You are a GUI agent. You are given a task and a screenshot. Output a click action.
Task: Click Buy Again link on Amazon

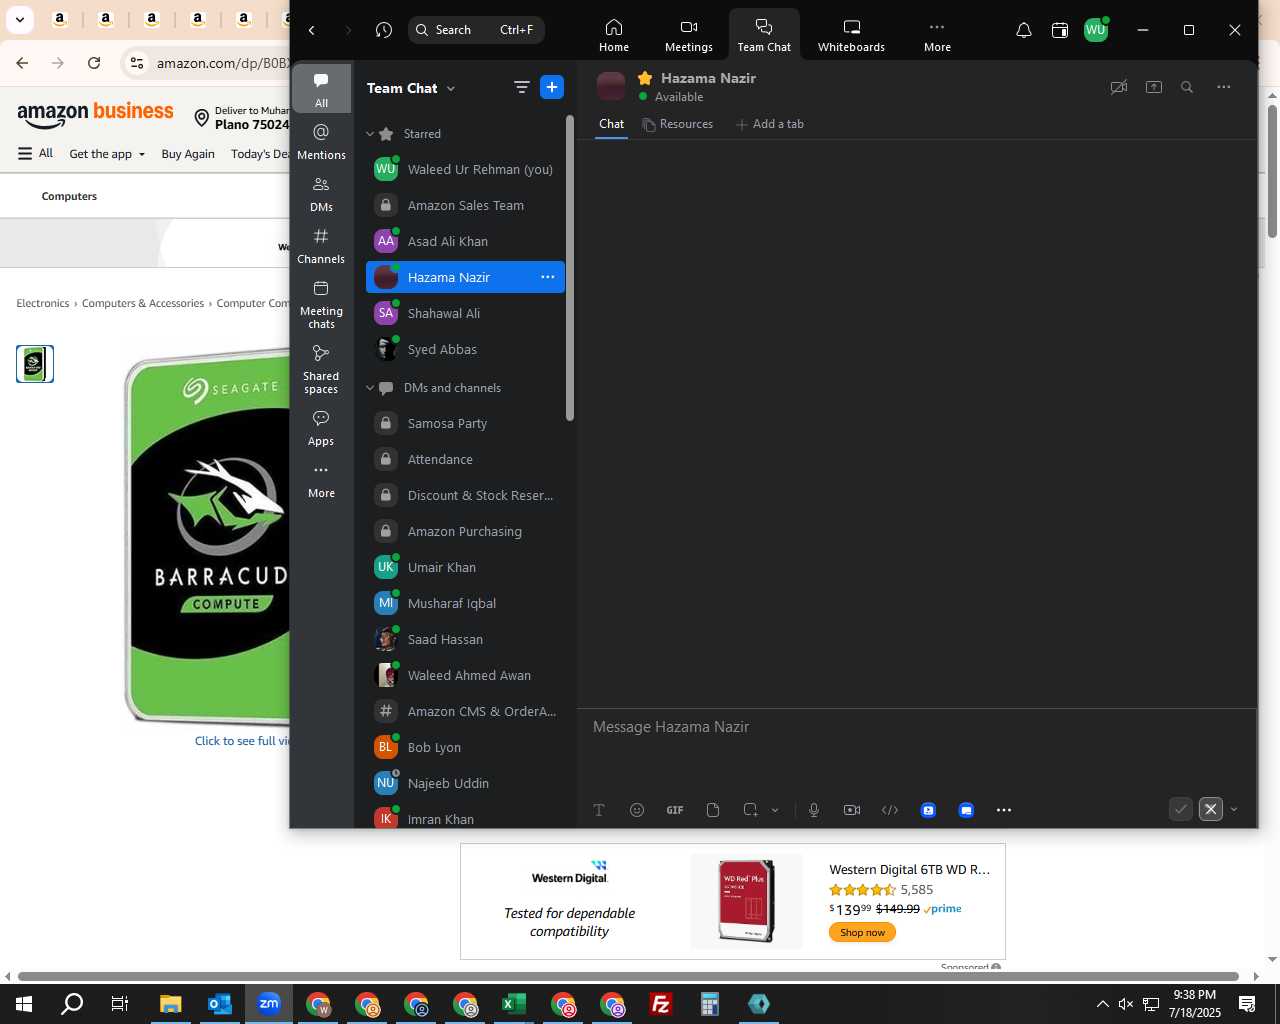pyautogui.click(x=188, y=154)
